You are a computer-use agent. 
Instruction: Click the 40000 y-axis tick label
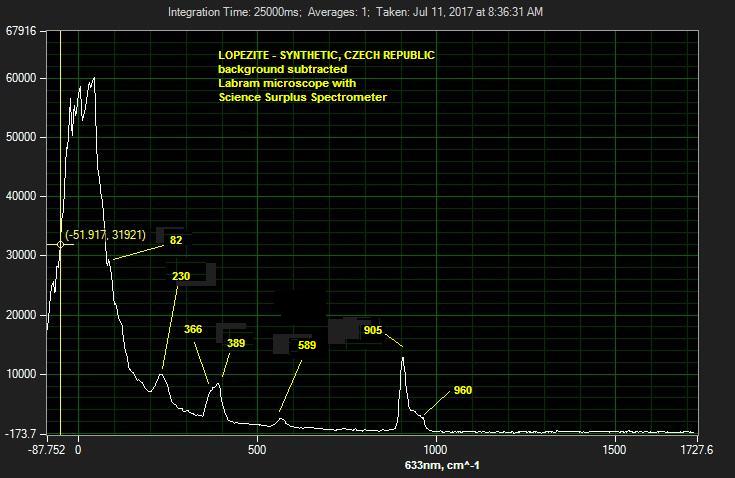coord(21,196)
